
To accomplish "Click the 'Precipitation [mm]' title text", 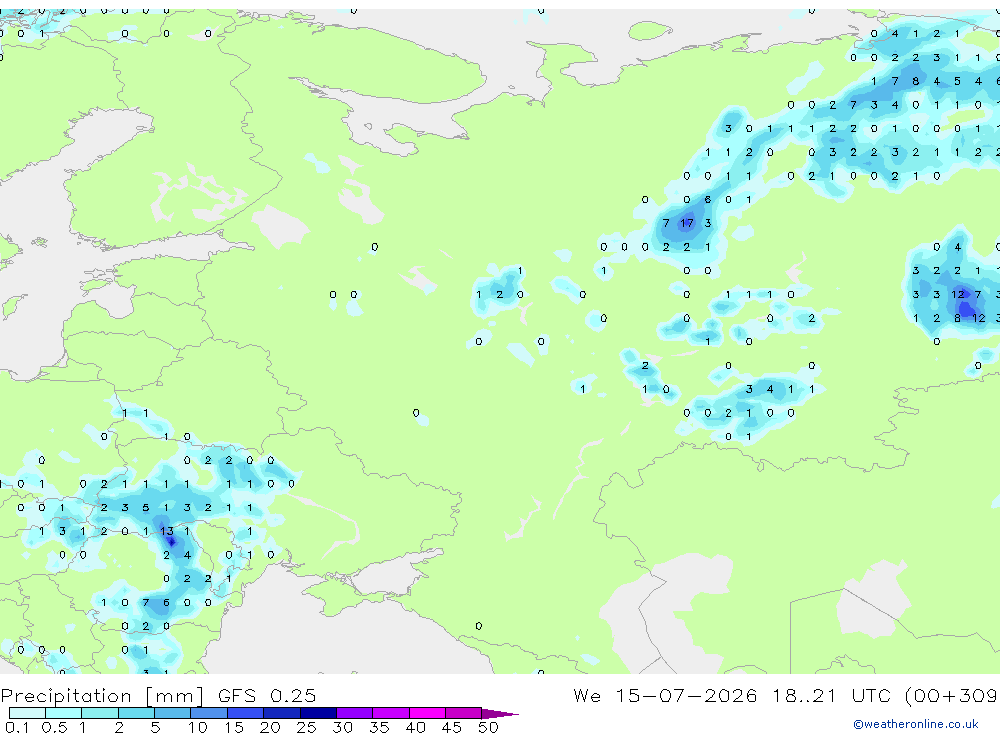I will coord(102,696).
